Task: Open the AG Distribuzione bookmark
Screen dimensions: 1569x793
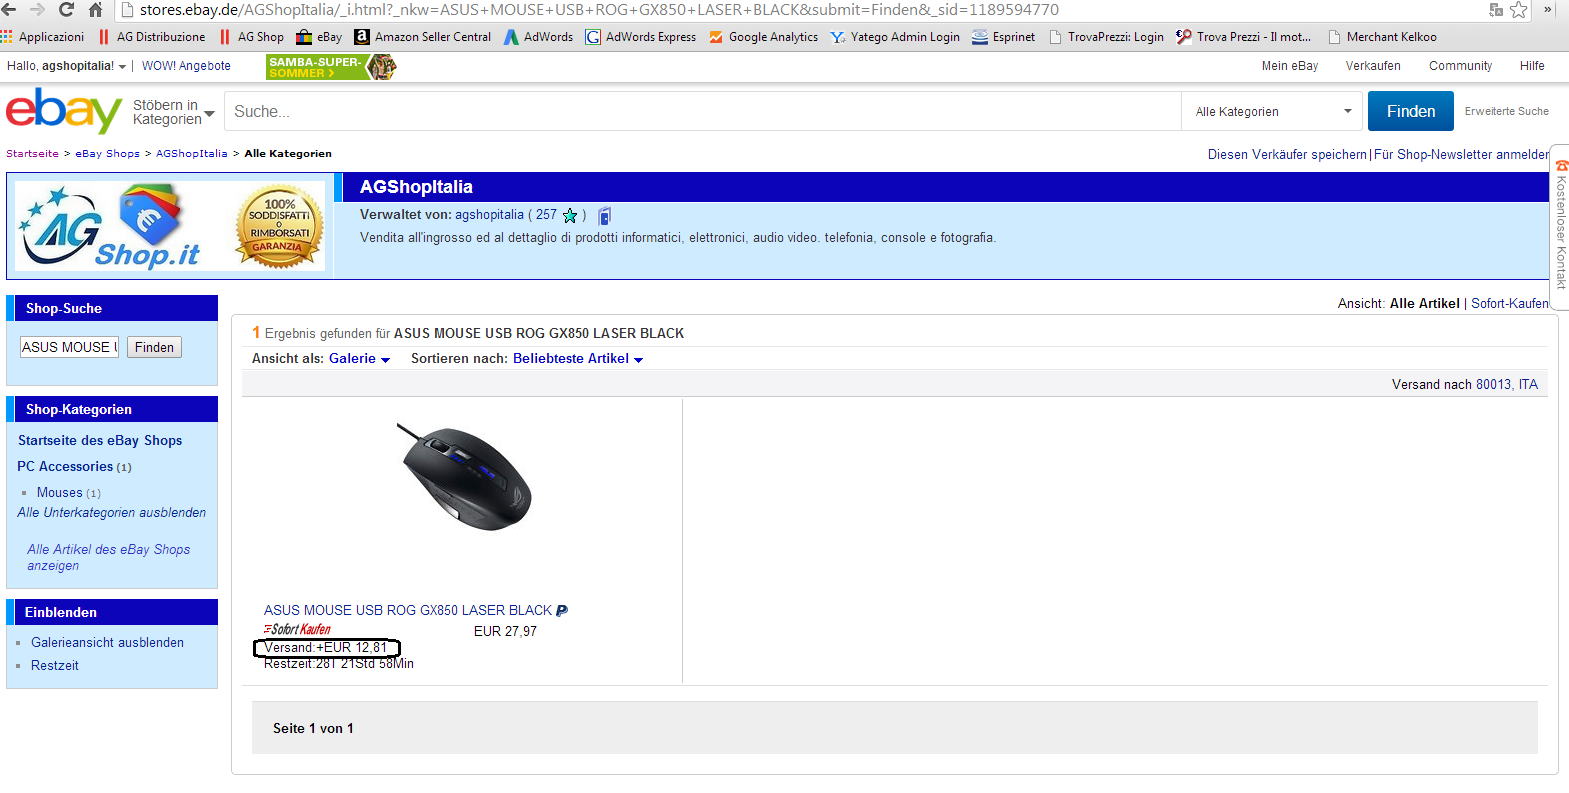Action: (x=152, y=37)
